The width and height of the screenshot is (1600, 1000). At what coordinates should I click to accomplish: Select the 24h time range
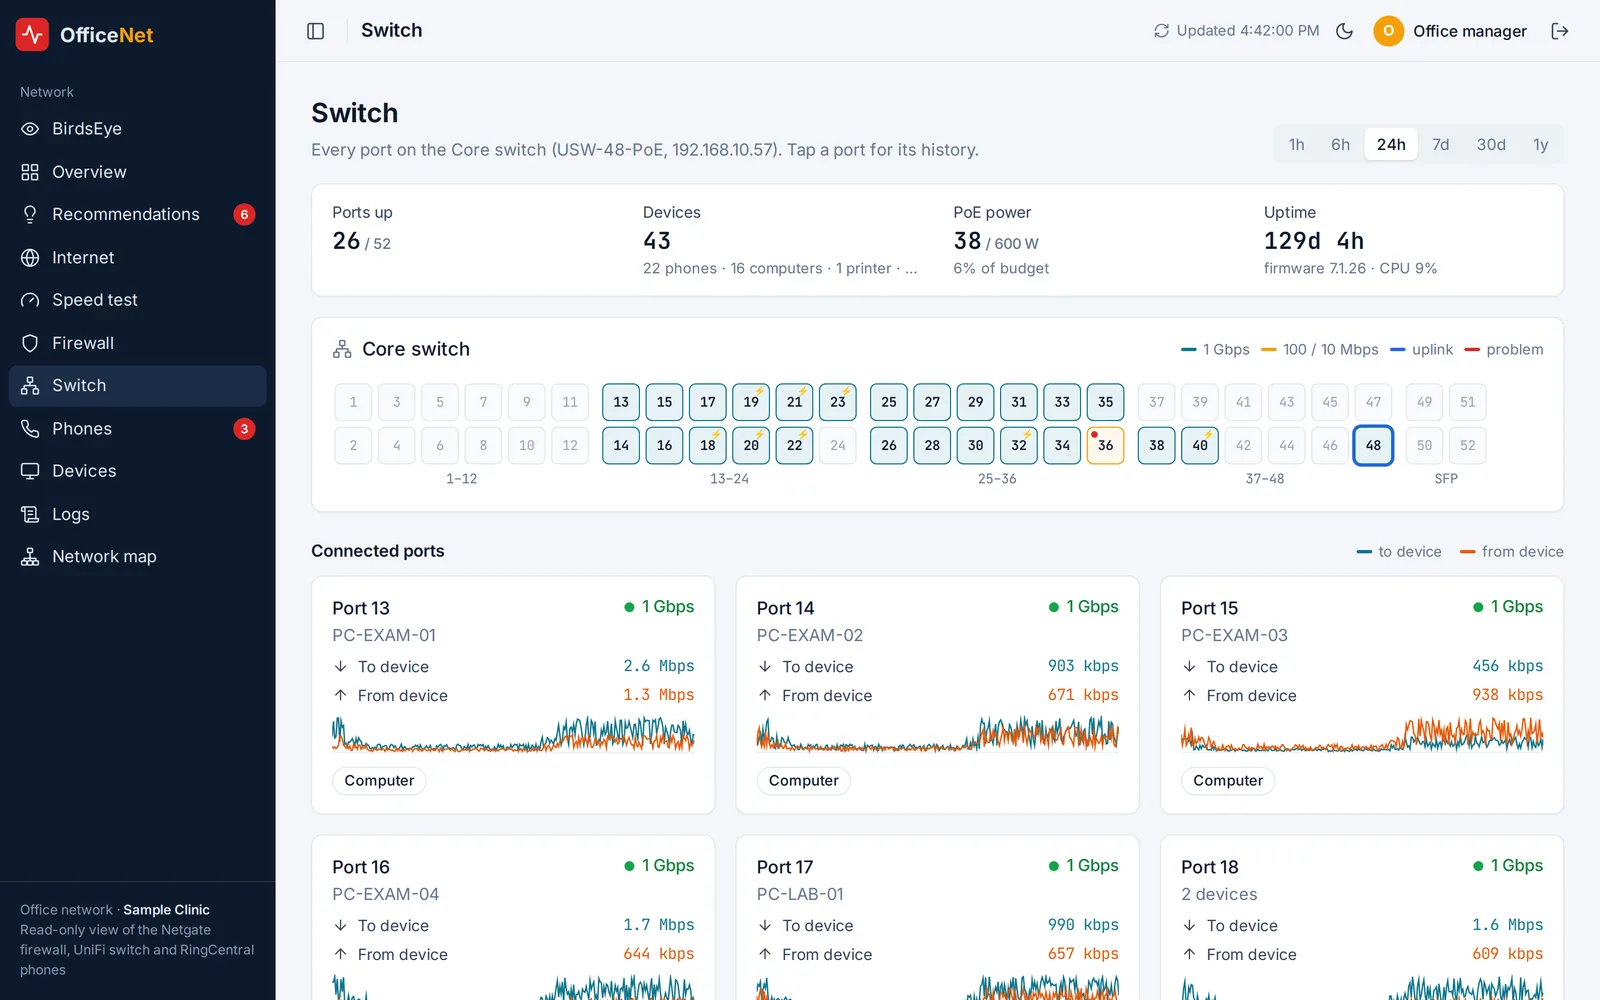[1391, 145]
